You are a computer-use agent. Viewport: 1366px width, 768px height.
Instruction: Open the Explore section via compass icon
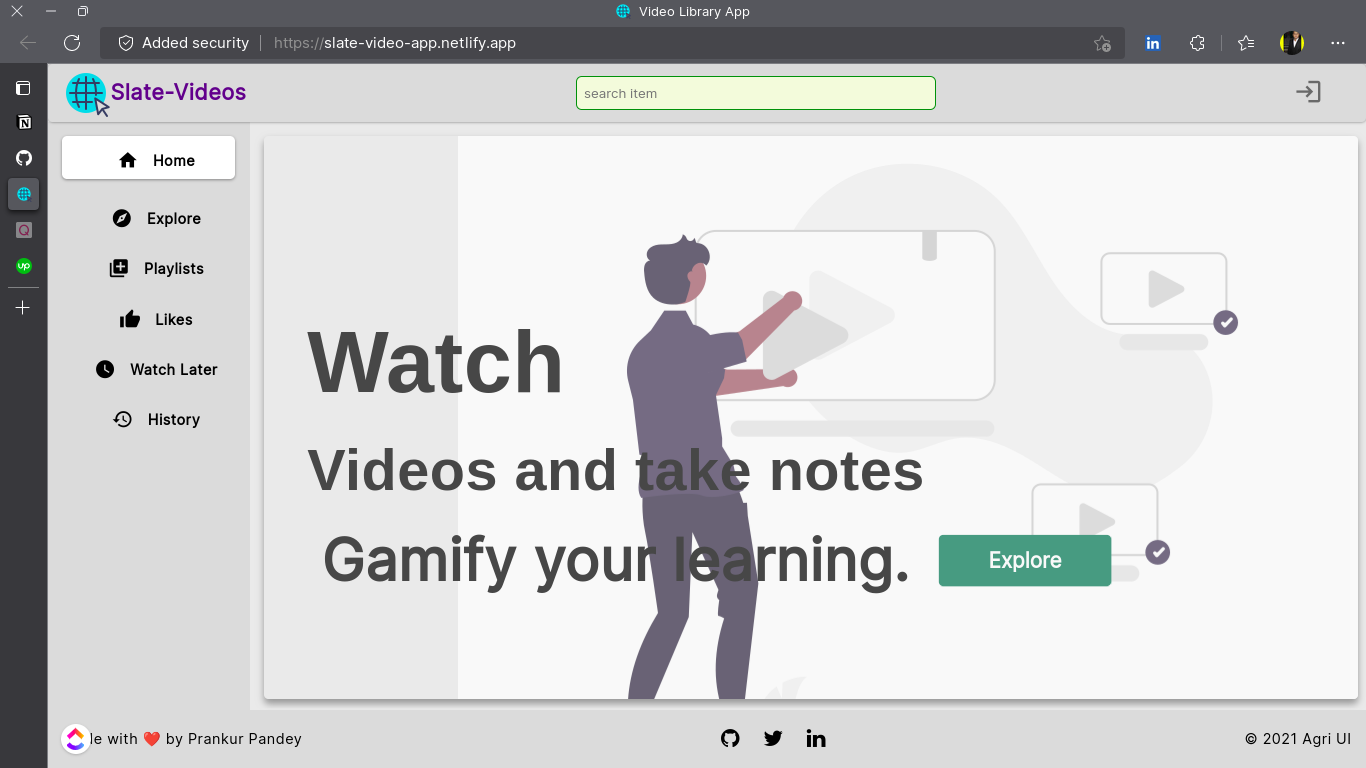[121, 217]
